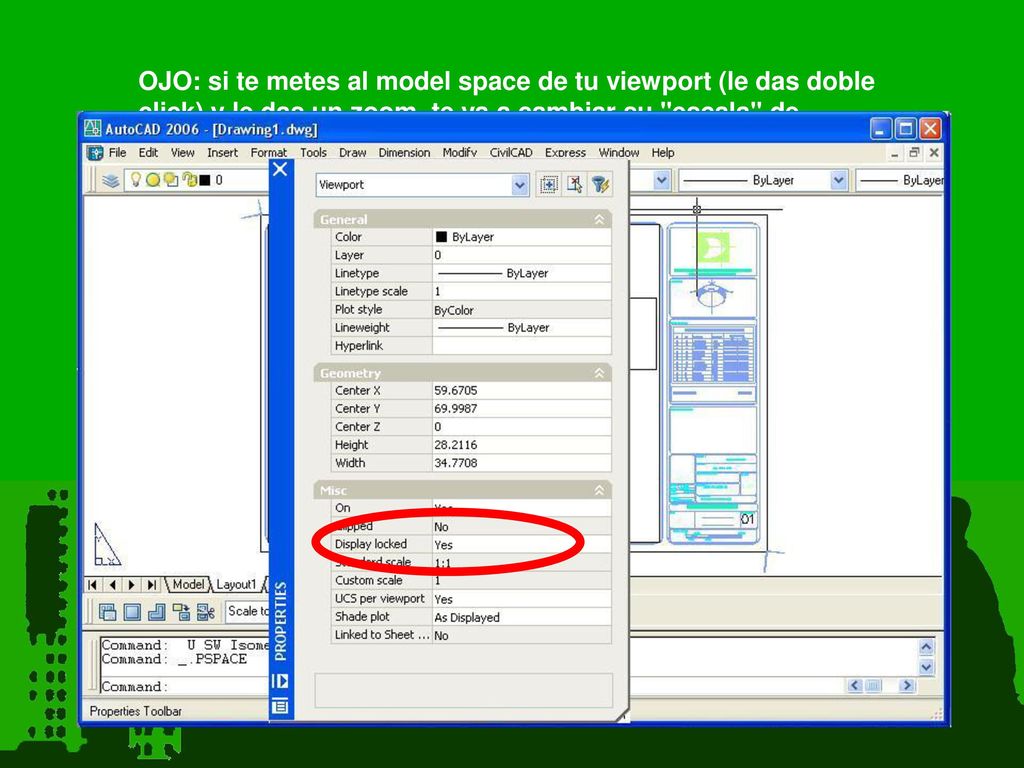The image size is (1024, 768).
Task: Select Center Y value 69.9987
Action: tap(521, 409)
